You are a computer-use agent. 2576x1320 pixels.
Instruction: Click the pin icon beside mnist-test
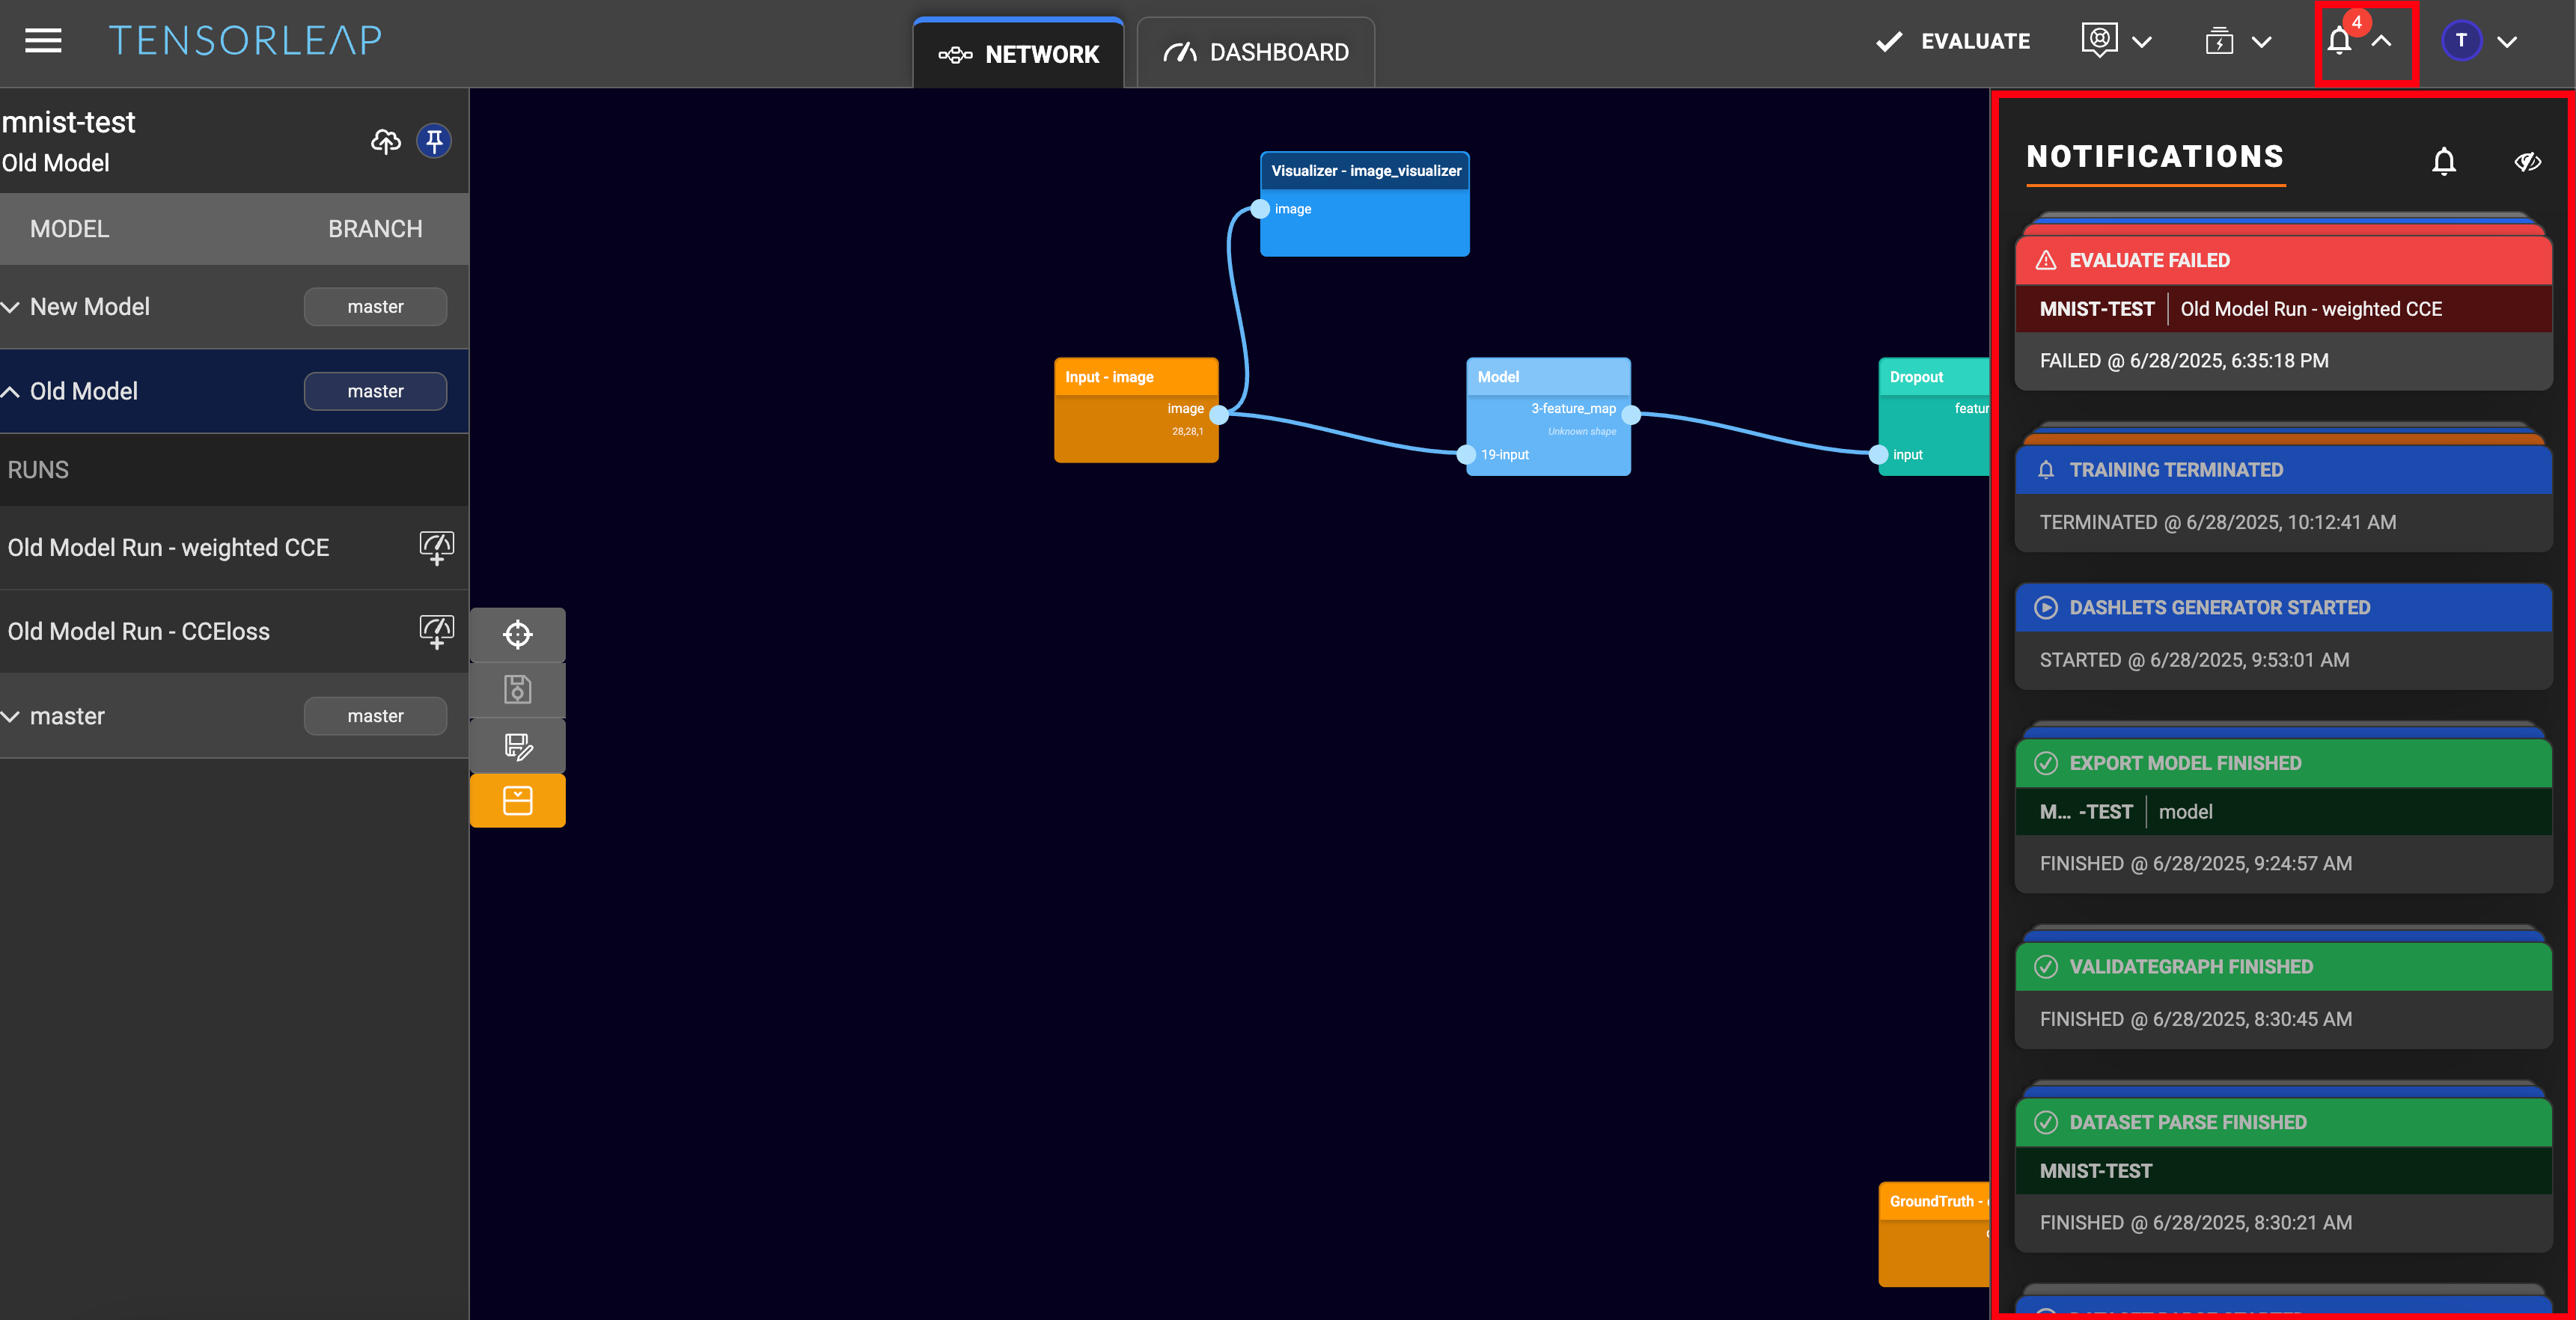(434, 141)
